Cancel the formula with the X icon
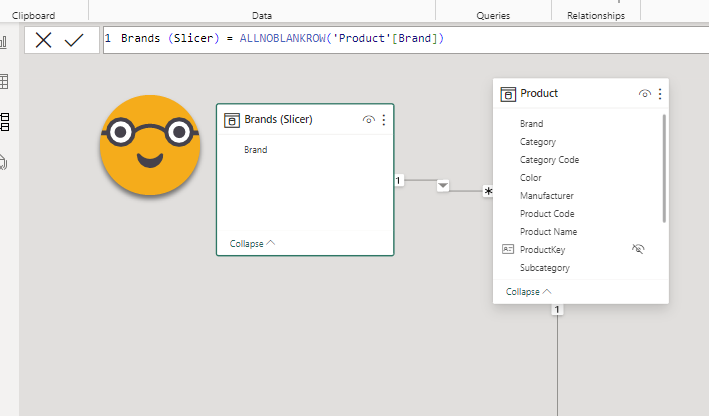 [x=44, y=40]
